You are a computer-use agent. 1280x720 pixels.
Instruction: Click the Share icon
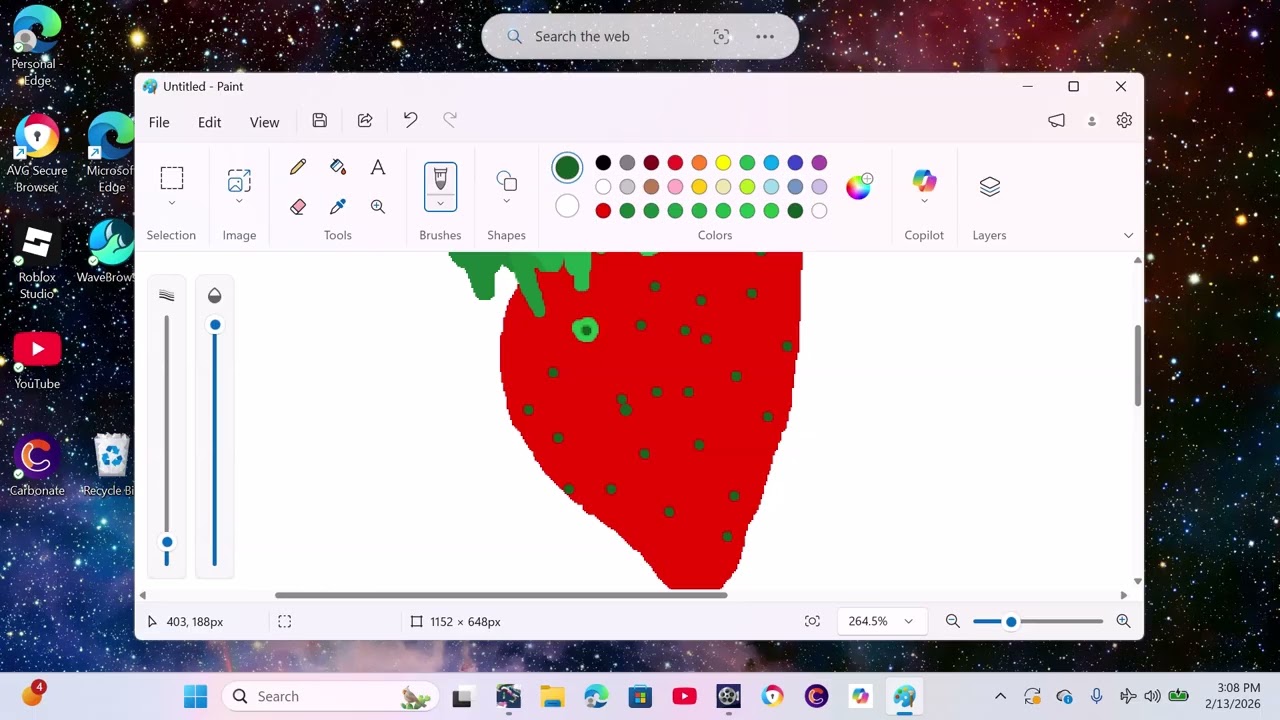pyautogui.click(x=365, y=120)
